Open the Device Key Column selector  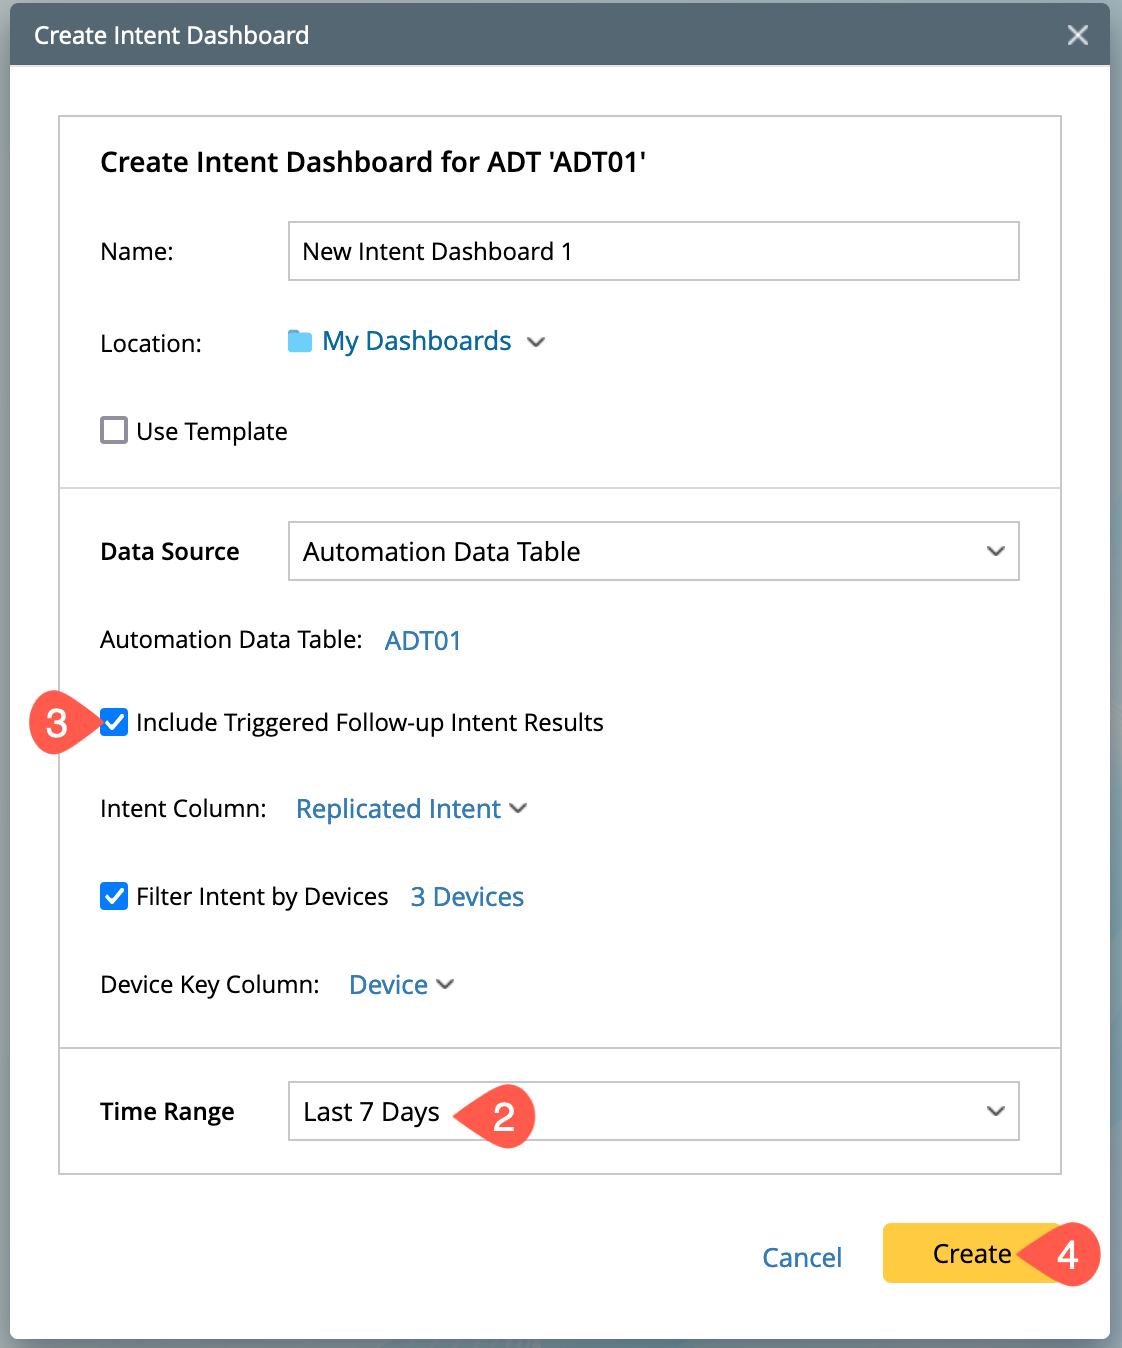pyautogui.click(x=388, y=985)
